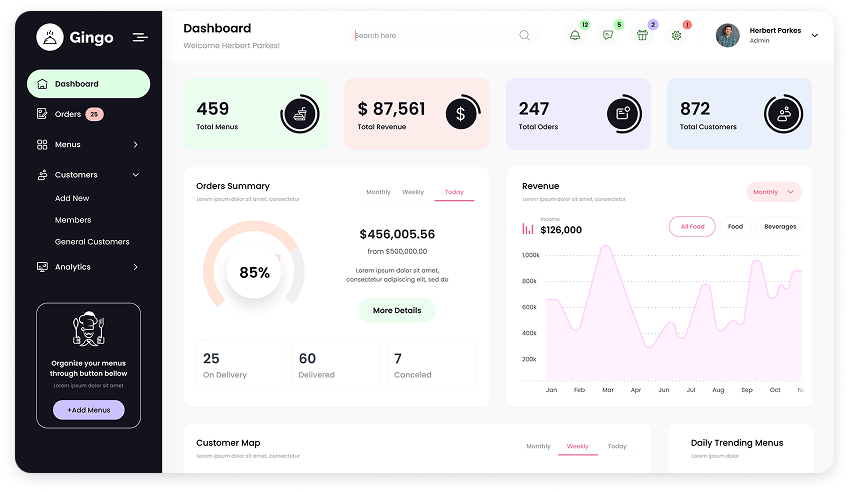849x492 pixels.
Task: Select the Dashboard sidebar item
Action: pos(88,84)
